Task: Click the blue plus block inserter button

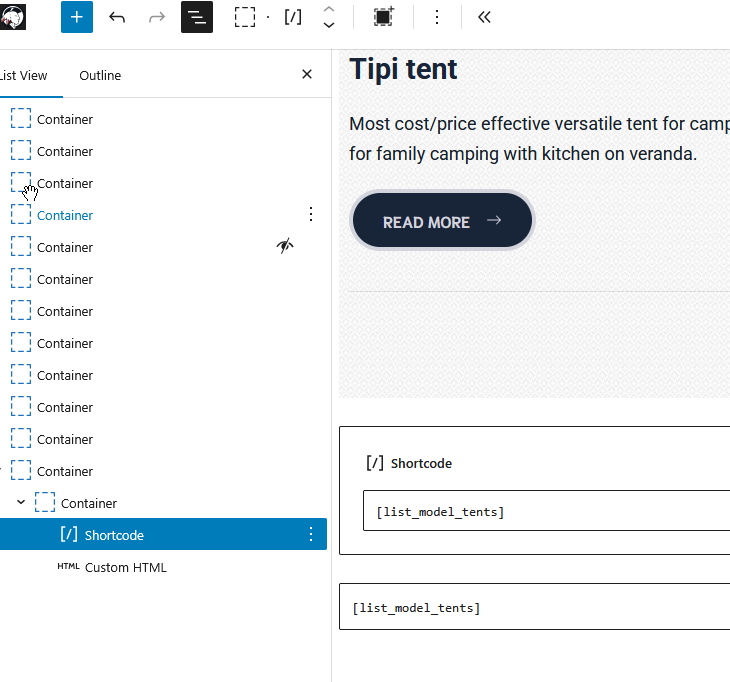Action: click(x=77, y=17)
